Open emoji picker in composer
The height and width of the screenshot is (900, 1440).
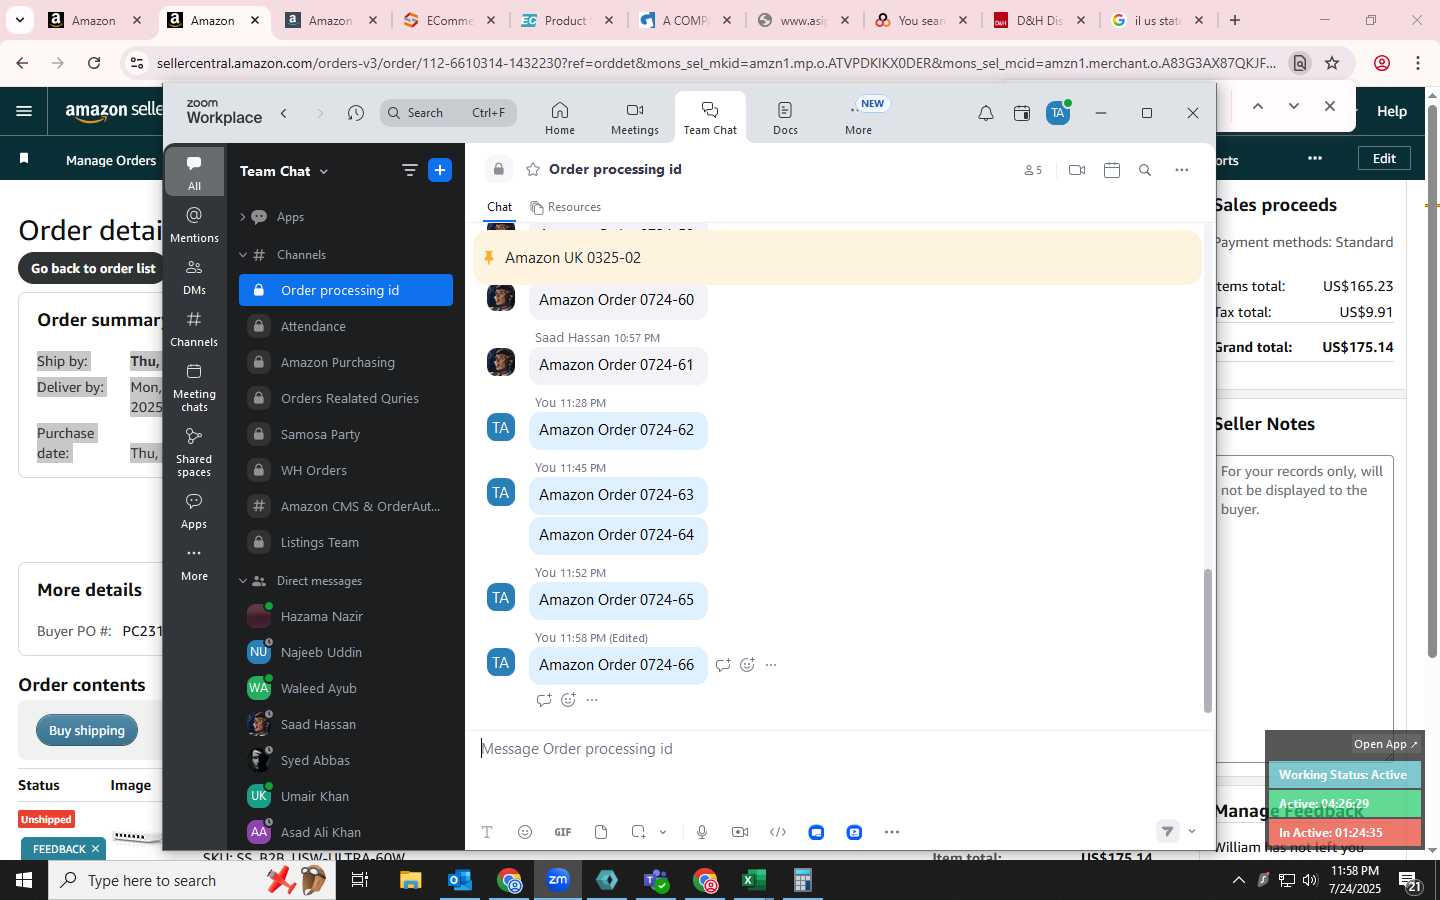click(x=525, y=832)
